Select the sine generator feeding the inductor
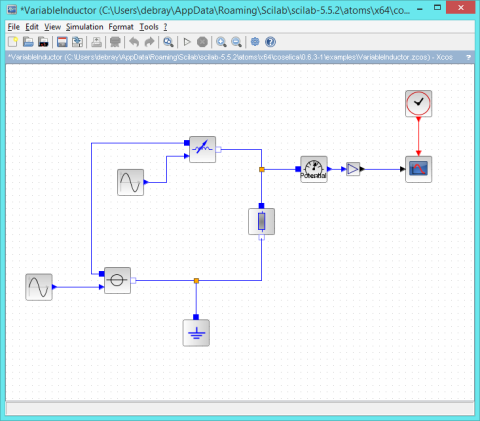 click(x=130, y=182)
